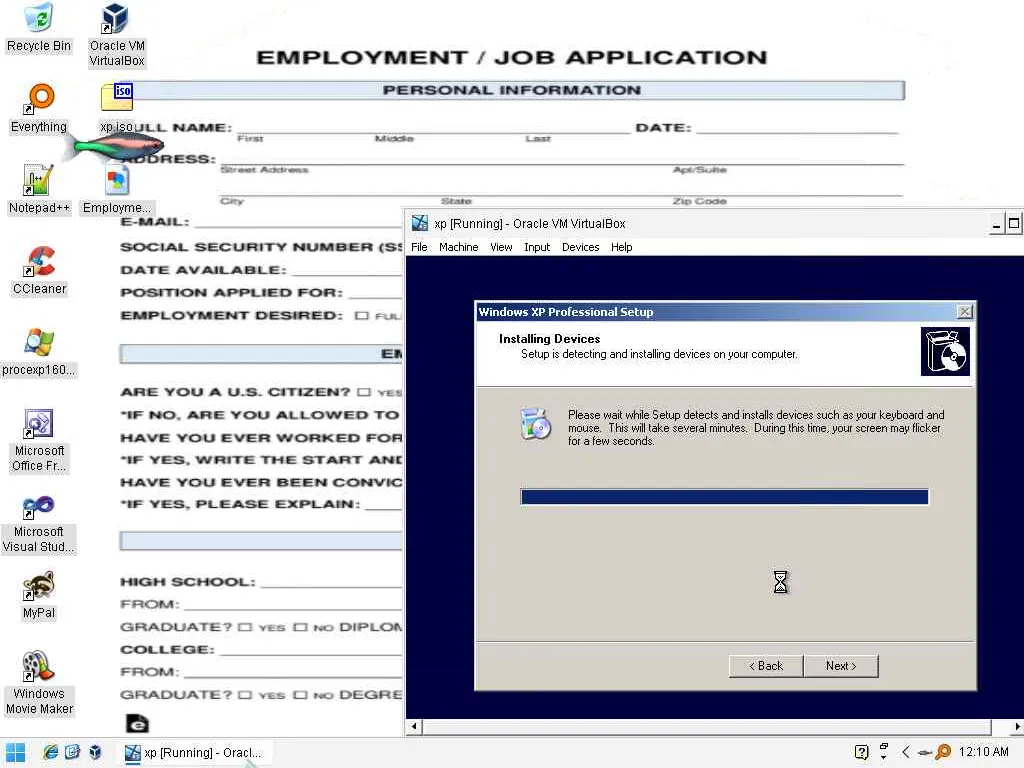Click the right arrow of the VM scrollbar

click(x=1017, y=726)
